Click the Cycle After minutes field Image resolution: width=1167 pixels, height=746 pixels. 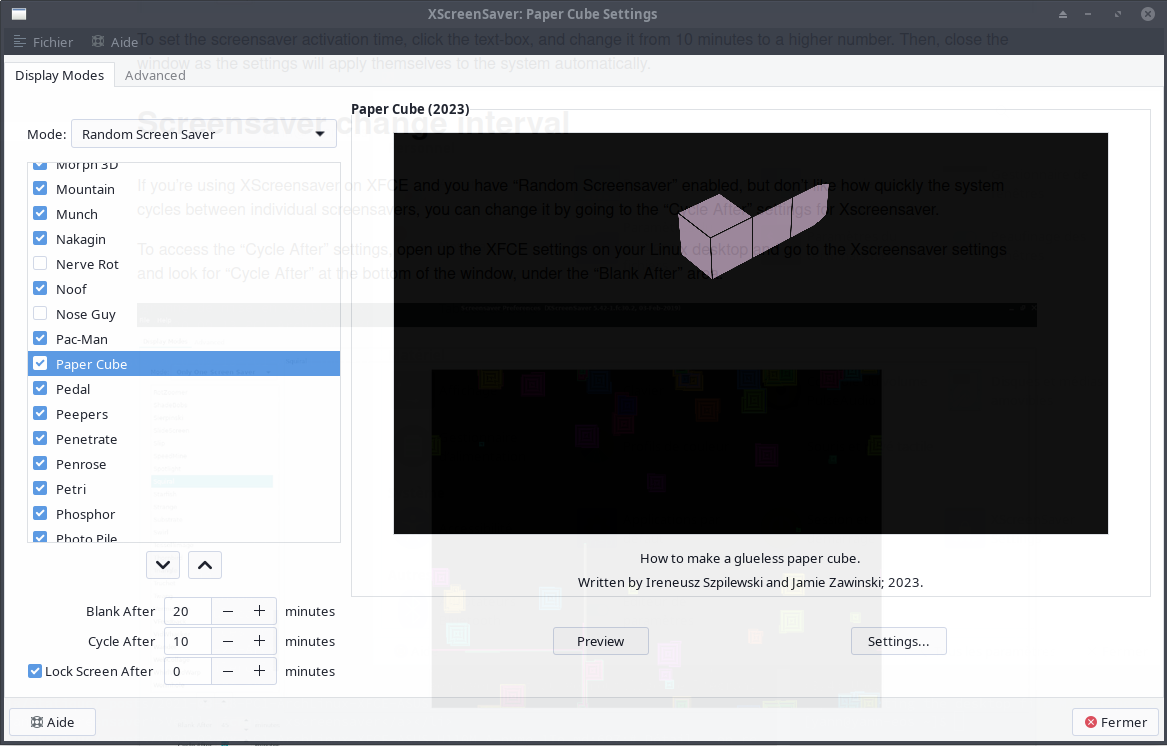point(187,641)
